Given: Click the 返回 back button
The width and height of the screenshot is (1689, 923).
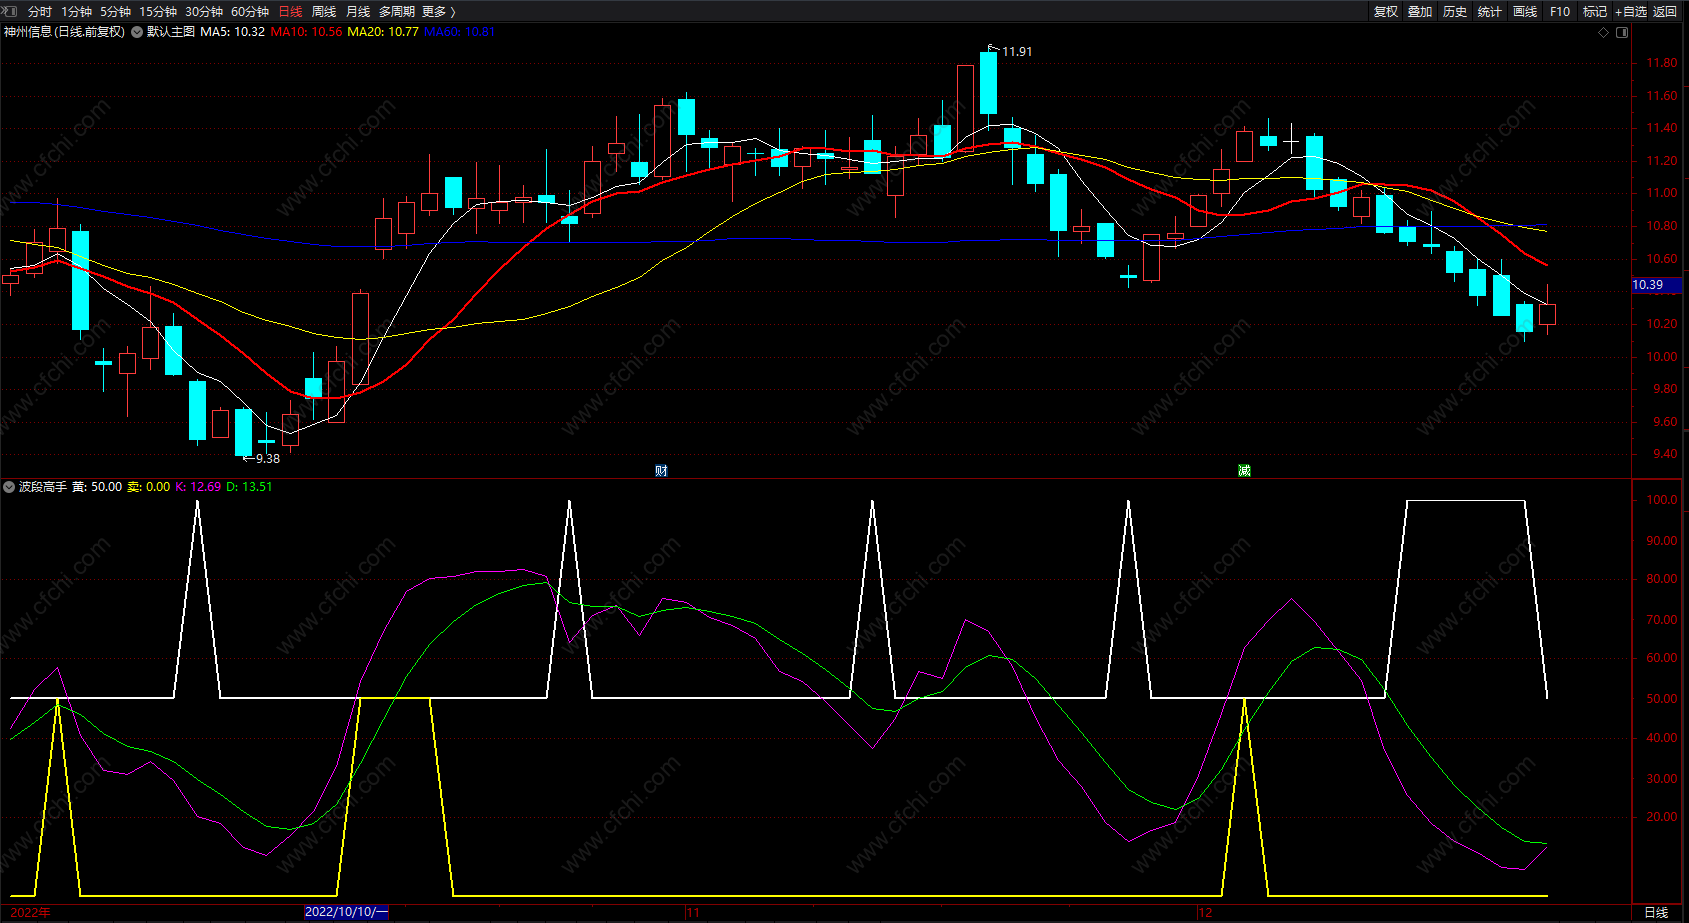Looking at the screenshot, I should [1665, 11].
